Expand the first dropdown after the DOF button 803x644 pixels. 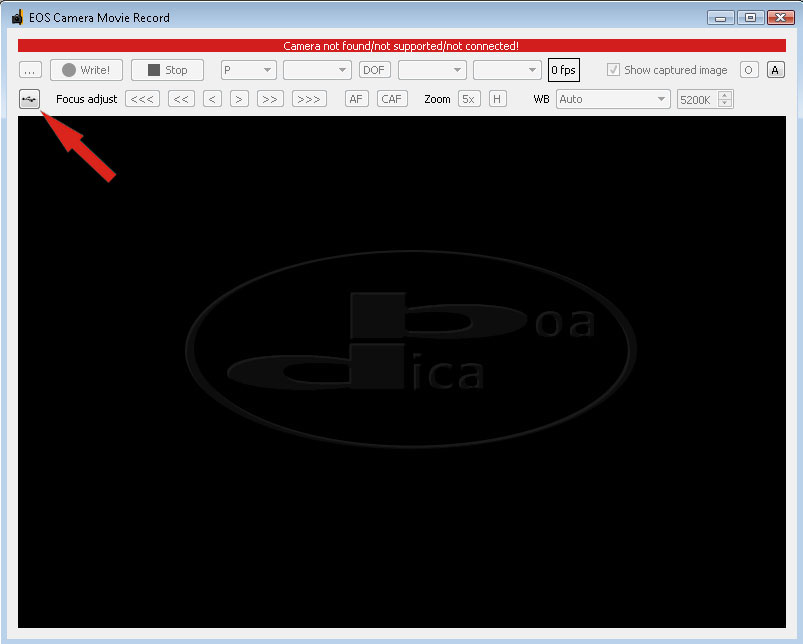[x=432, y=70]
